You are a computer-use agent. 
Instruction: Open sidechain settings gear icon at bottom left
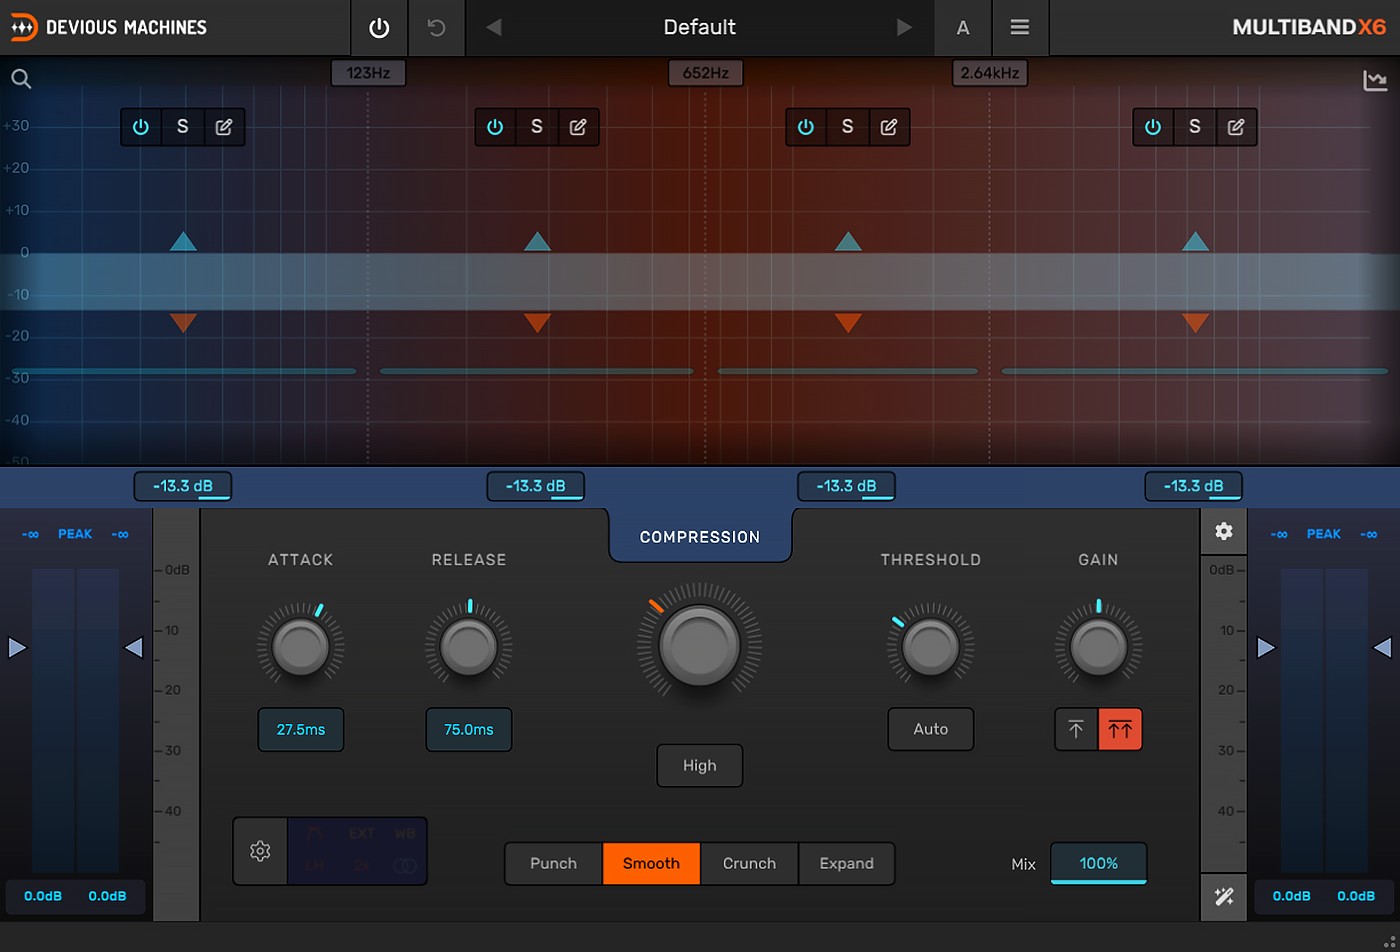260,851
